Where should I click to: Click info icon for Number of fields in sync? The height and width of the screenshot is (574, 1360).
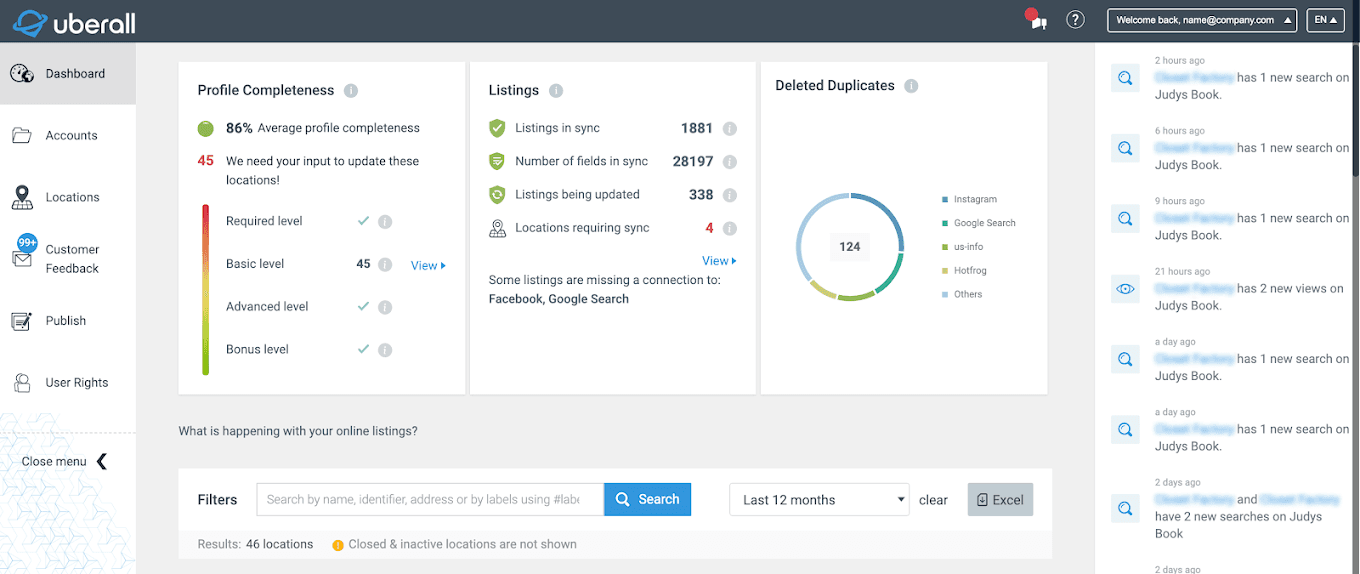[730, 162]
